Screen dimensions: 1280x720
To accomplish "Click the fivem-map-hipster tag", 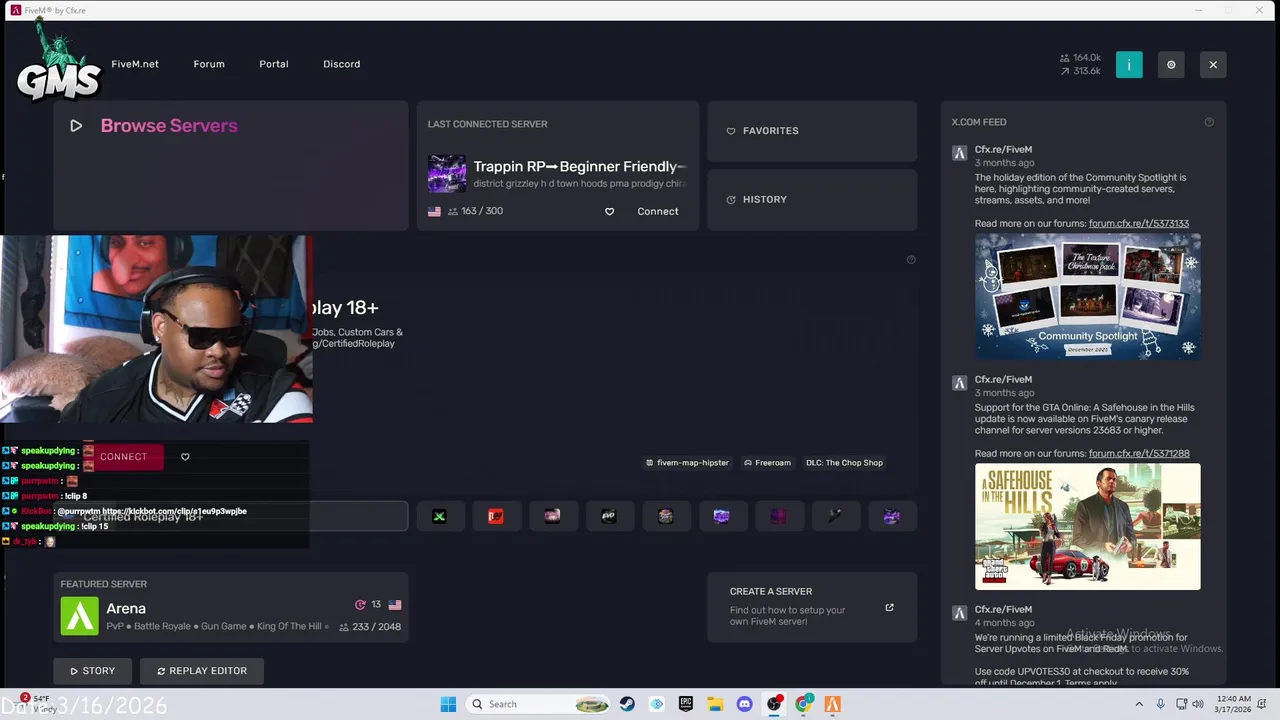I will [x=688, y=463].
